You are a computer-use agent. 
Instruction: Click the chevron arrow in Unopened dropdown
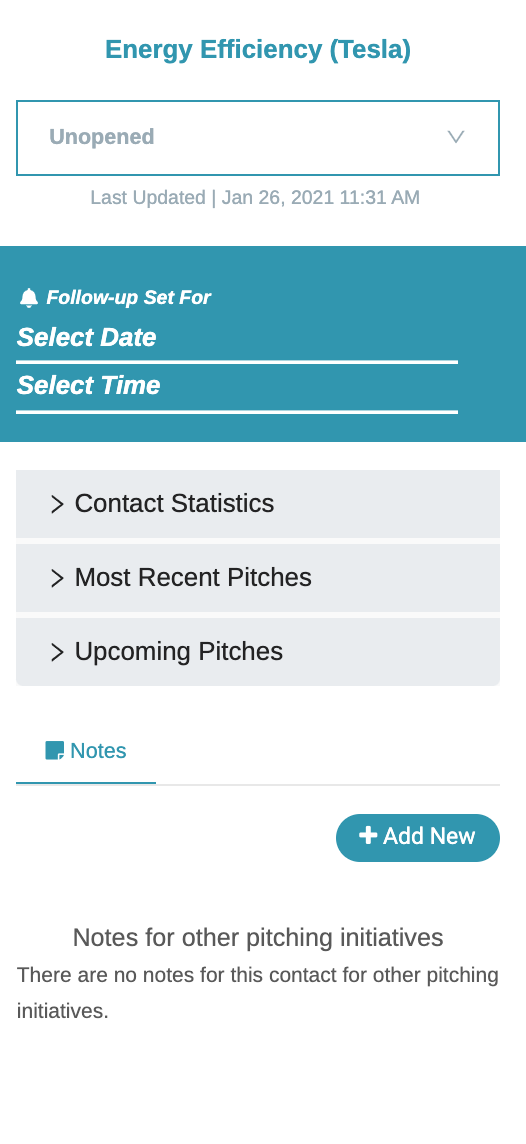pyautogui.click(x=456, y=137)
